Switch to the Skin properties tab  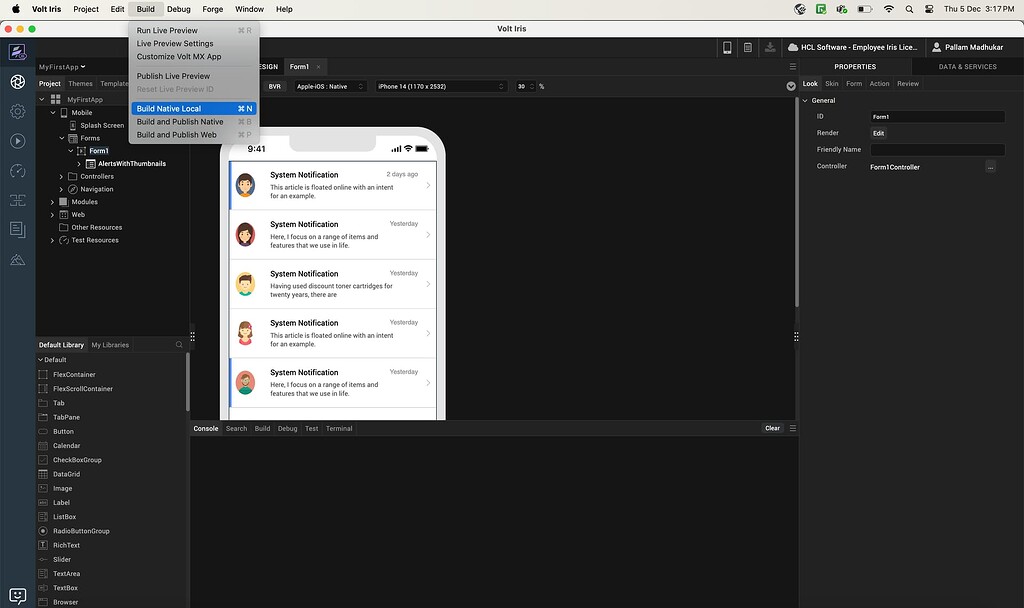pyautogui.click(x=831, y=84)
